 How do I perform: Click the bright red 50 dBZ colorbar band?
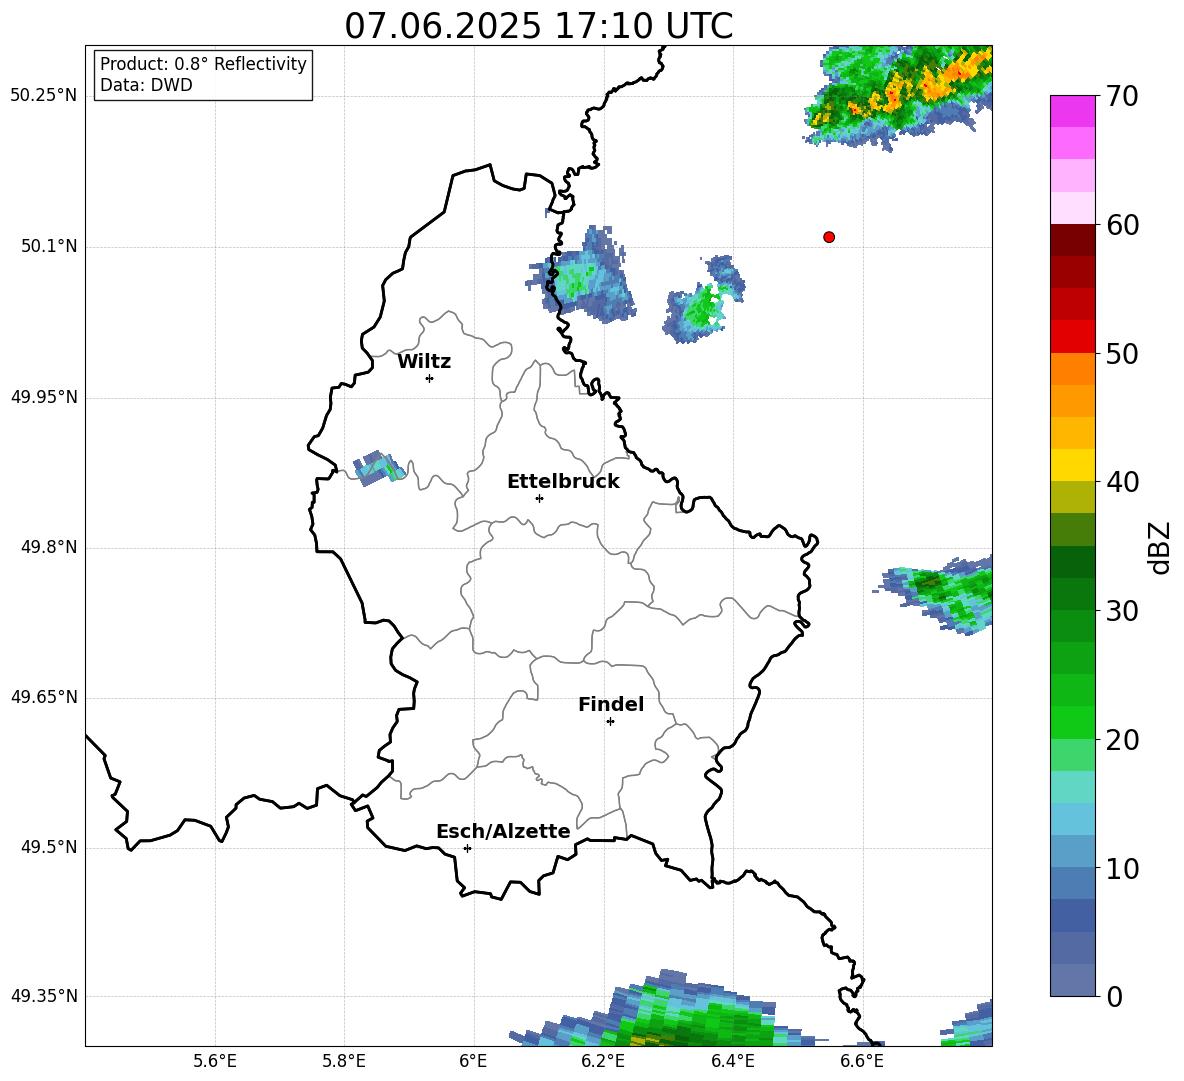click(1073, 337)
